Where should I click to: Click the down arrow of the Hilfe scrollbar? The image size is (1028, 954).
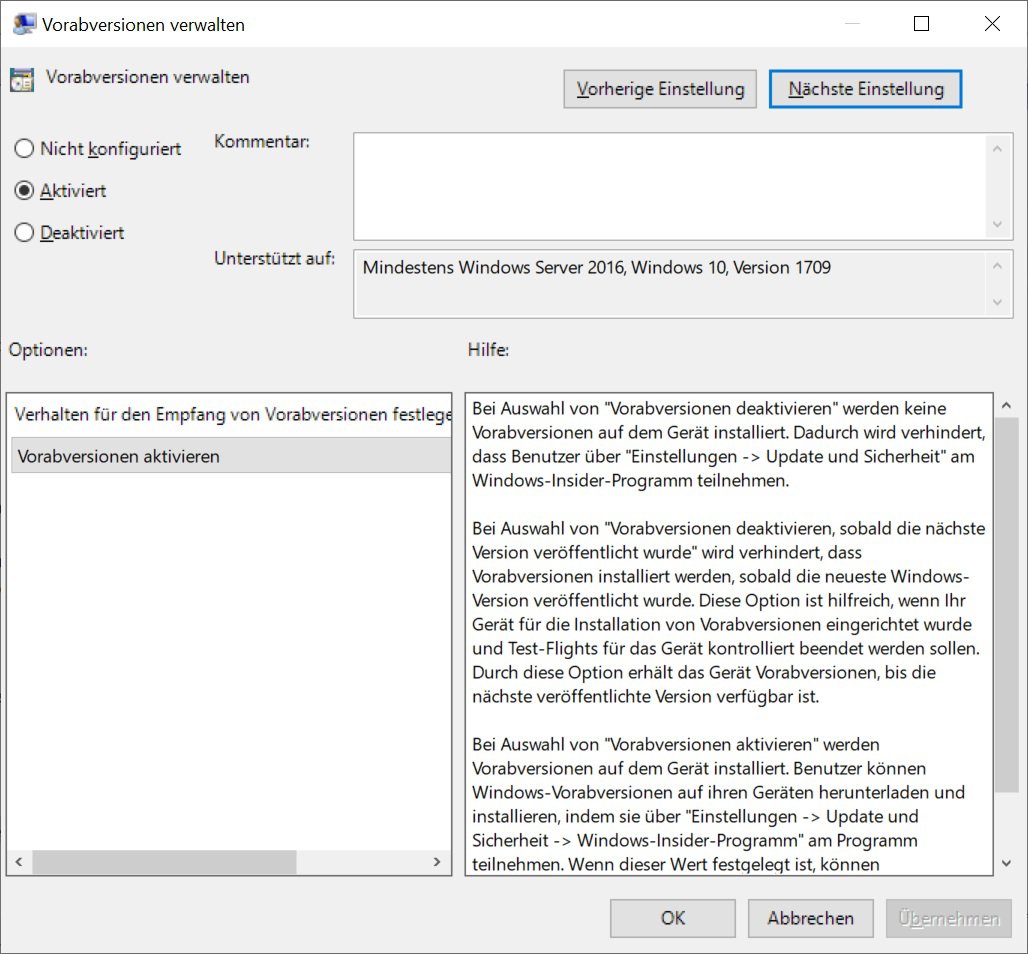[1007, 866]
